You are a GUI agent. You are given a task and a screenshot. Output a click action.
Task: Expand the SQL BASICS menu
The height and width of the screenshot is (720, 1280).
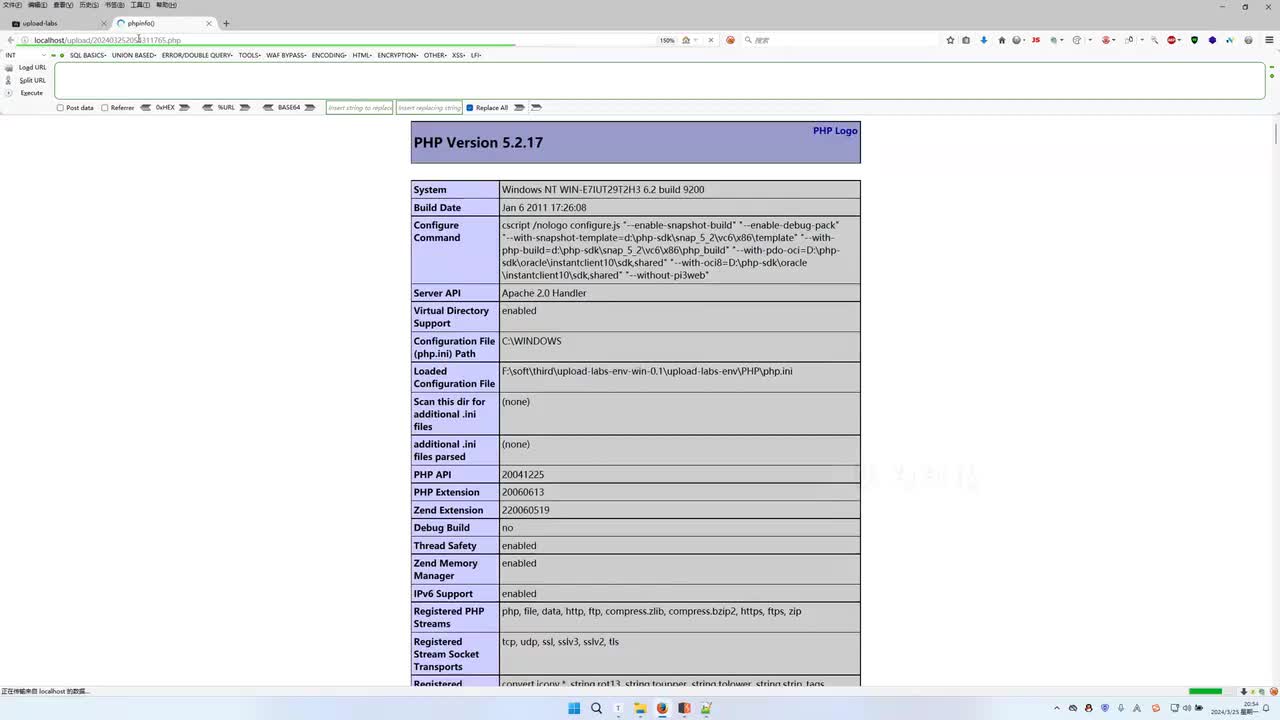[88, 55]
